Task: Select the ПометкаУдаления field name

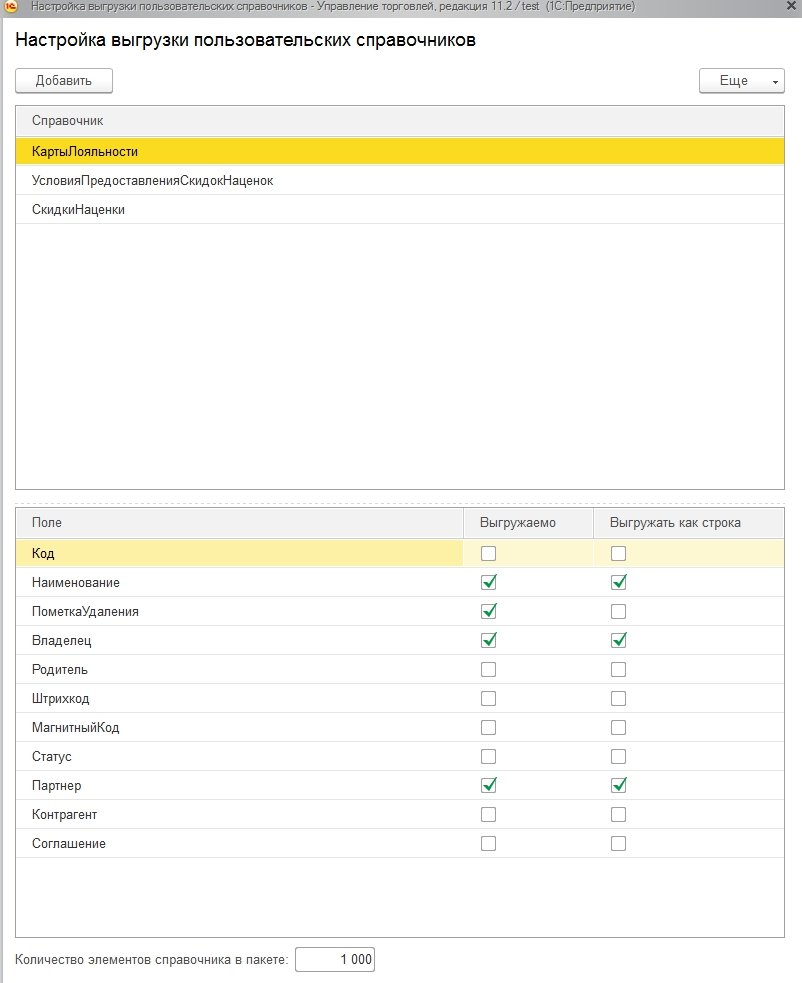Action: pos(85,611)
